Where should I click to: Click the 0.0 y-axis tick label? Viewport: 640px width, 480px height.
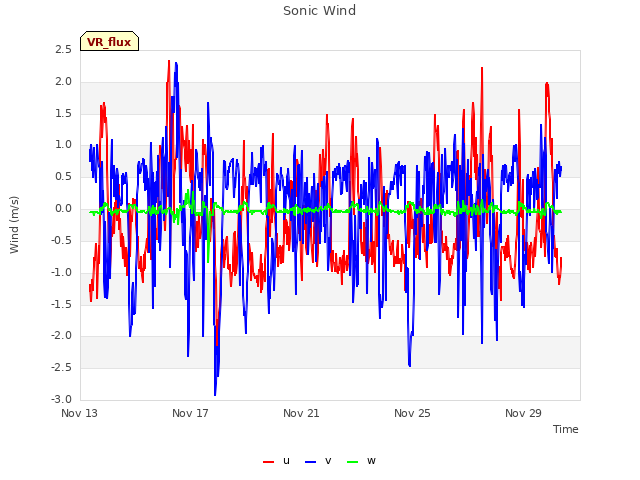[63, 209]
